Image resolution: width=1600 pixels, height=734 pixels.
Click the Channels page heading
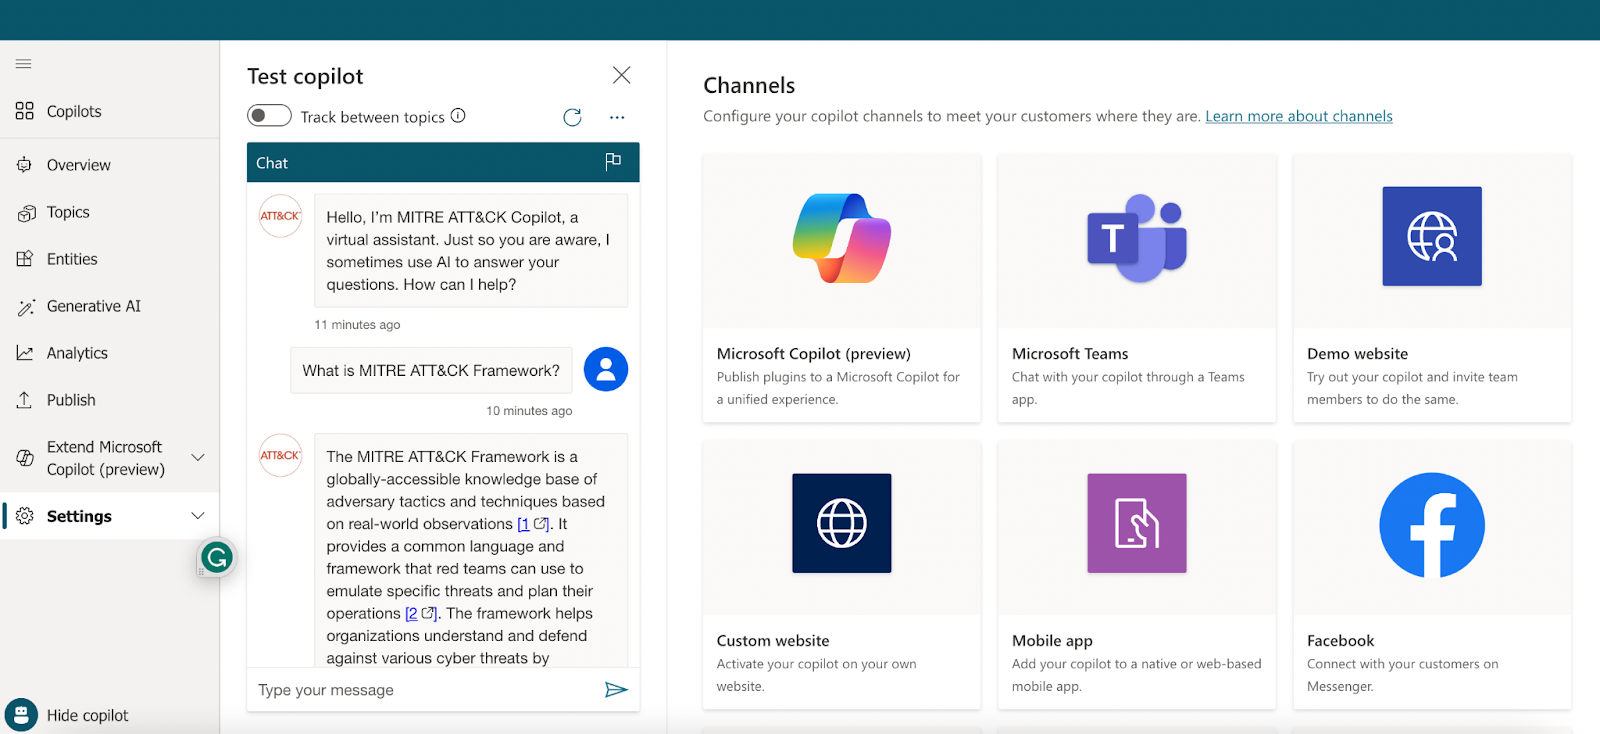(749, 85)
